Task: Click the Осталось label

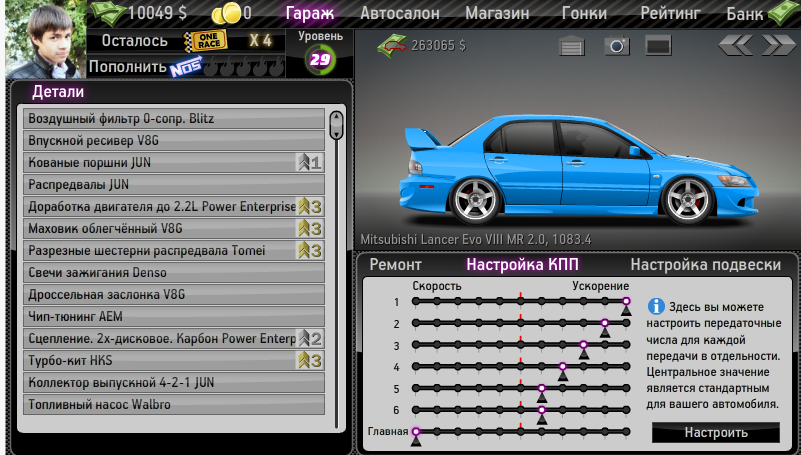Action: (134, 40)
